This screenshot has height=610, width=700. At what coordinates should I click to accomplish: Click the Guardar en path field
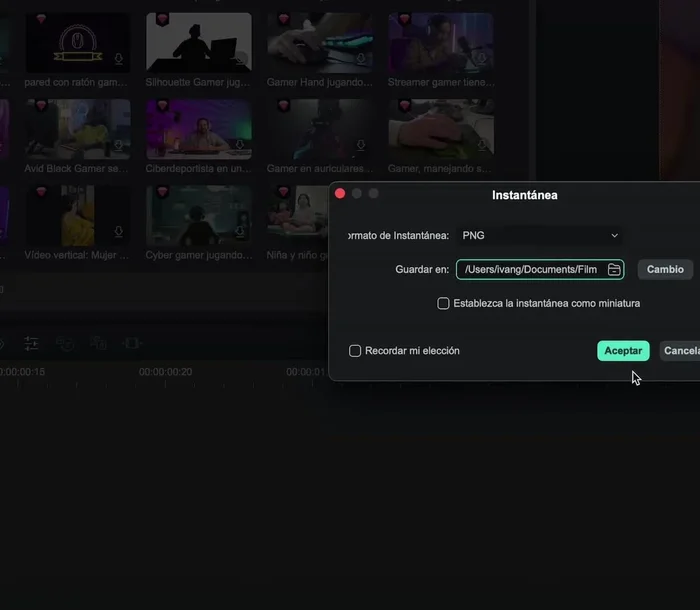click(x=540, y=269)
